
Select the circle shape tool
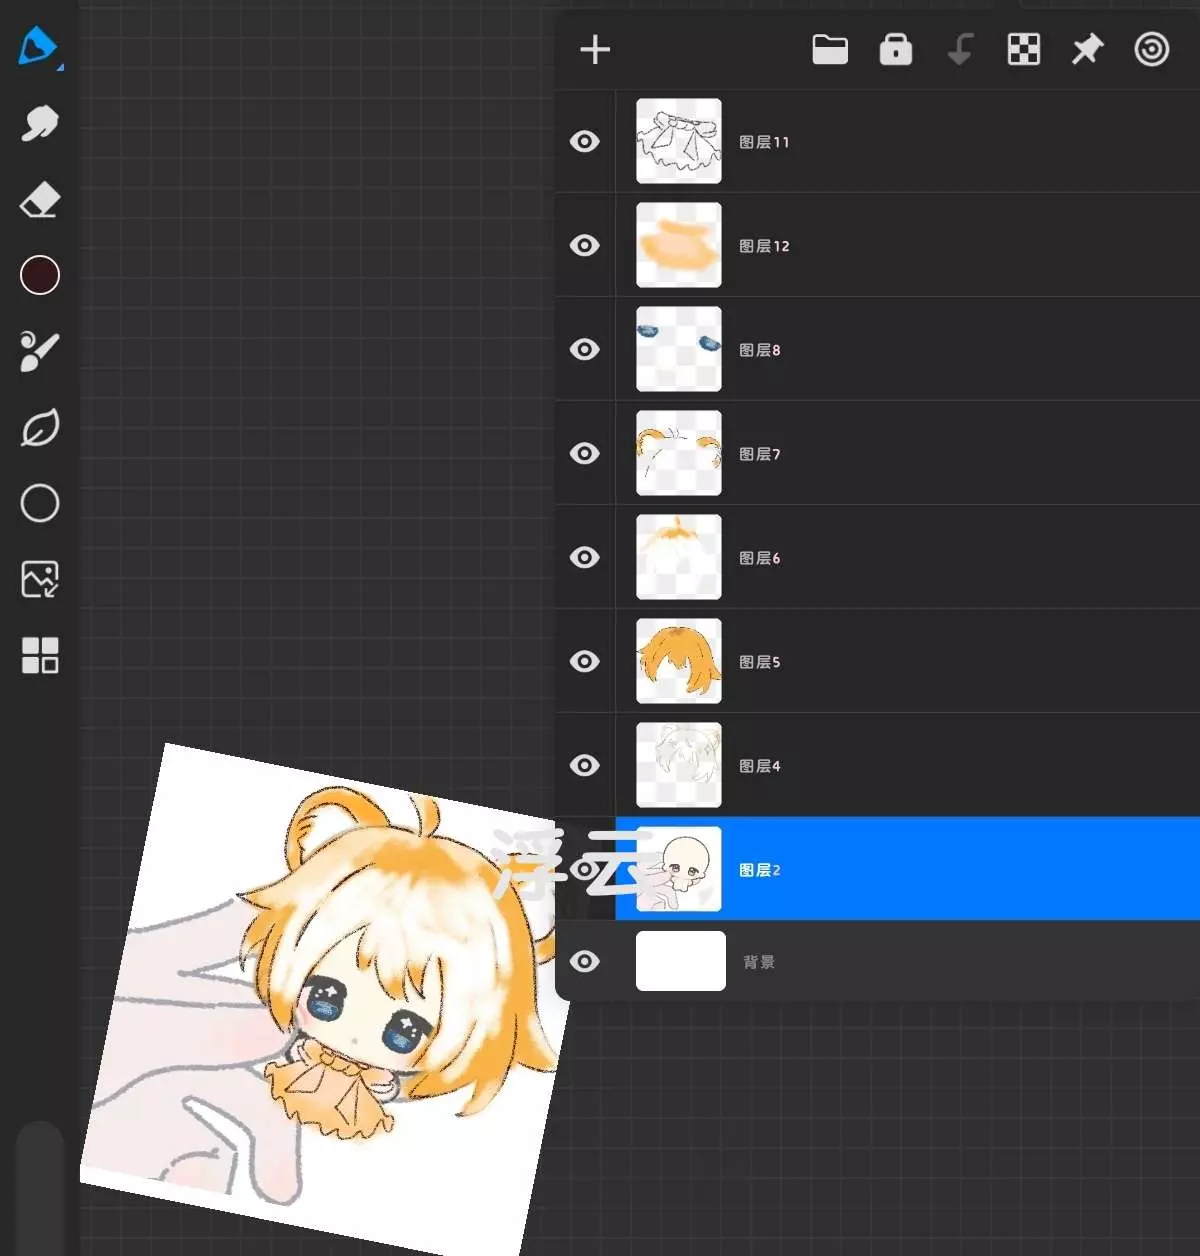tap(40, 503)
